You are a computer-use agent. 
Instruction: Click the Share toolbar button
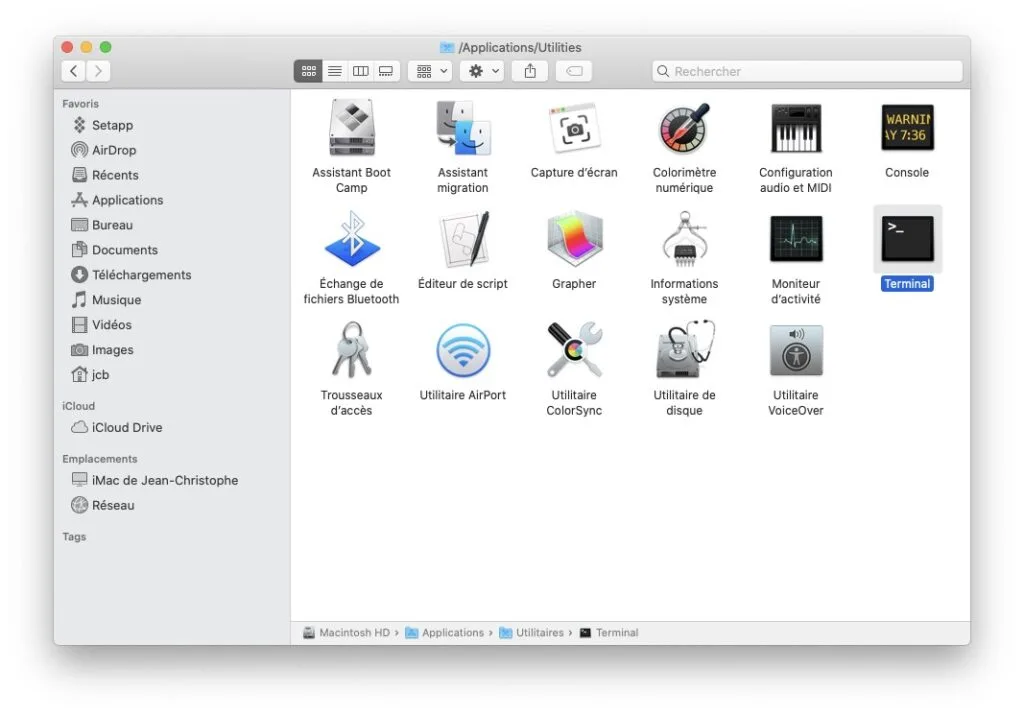(x=530, y=71)
